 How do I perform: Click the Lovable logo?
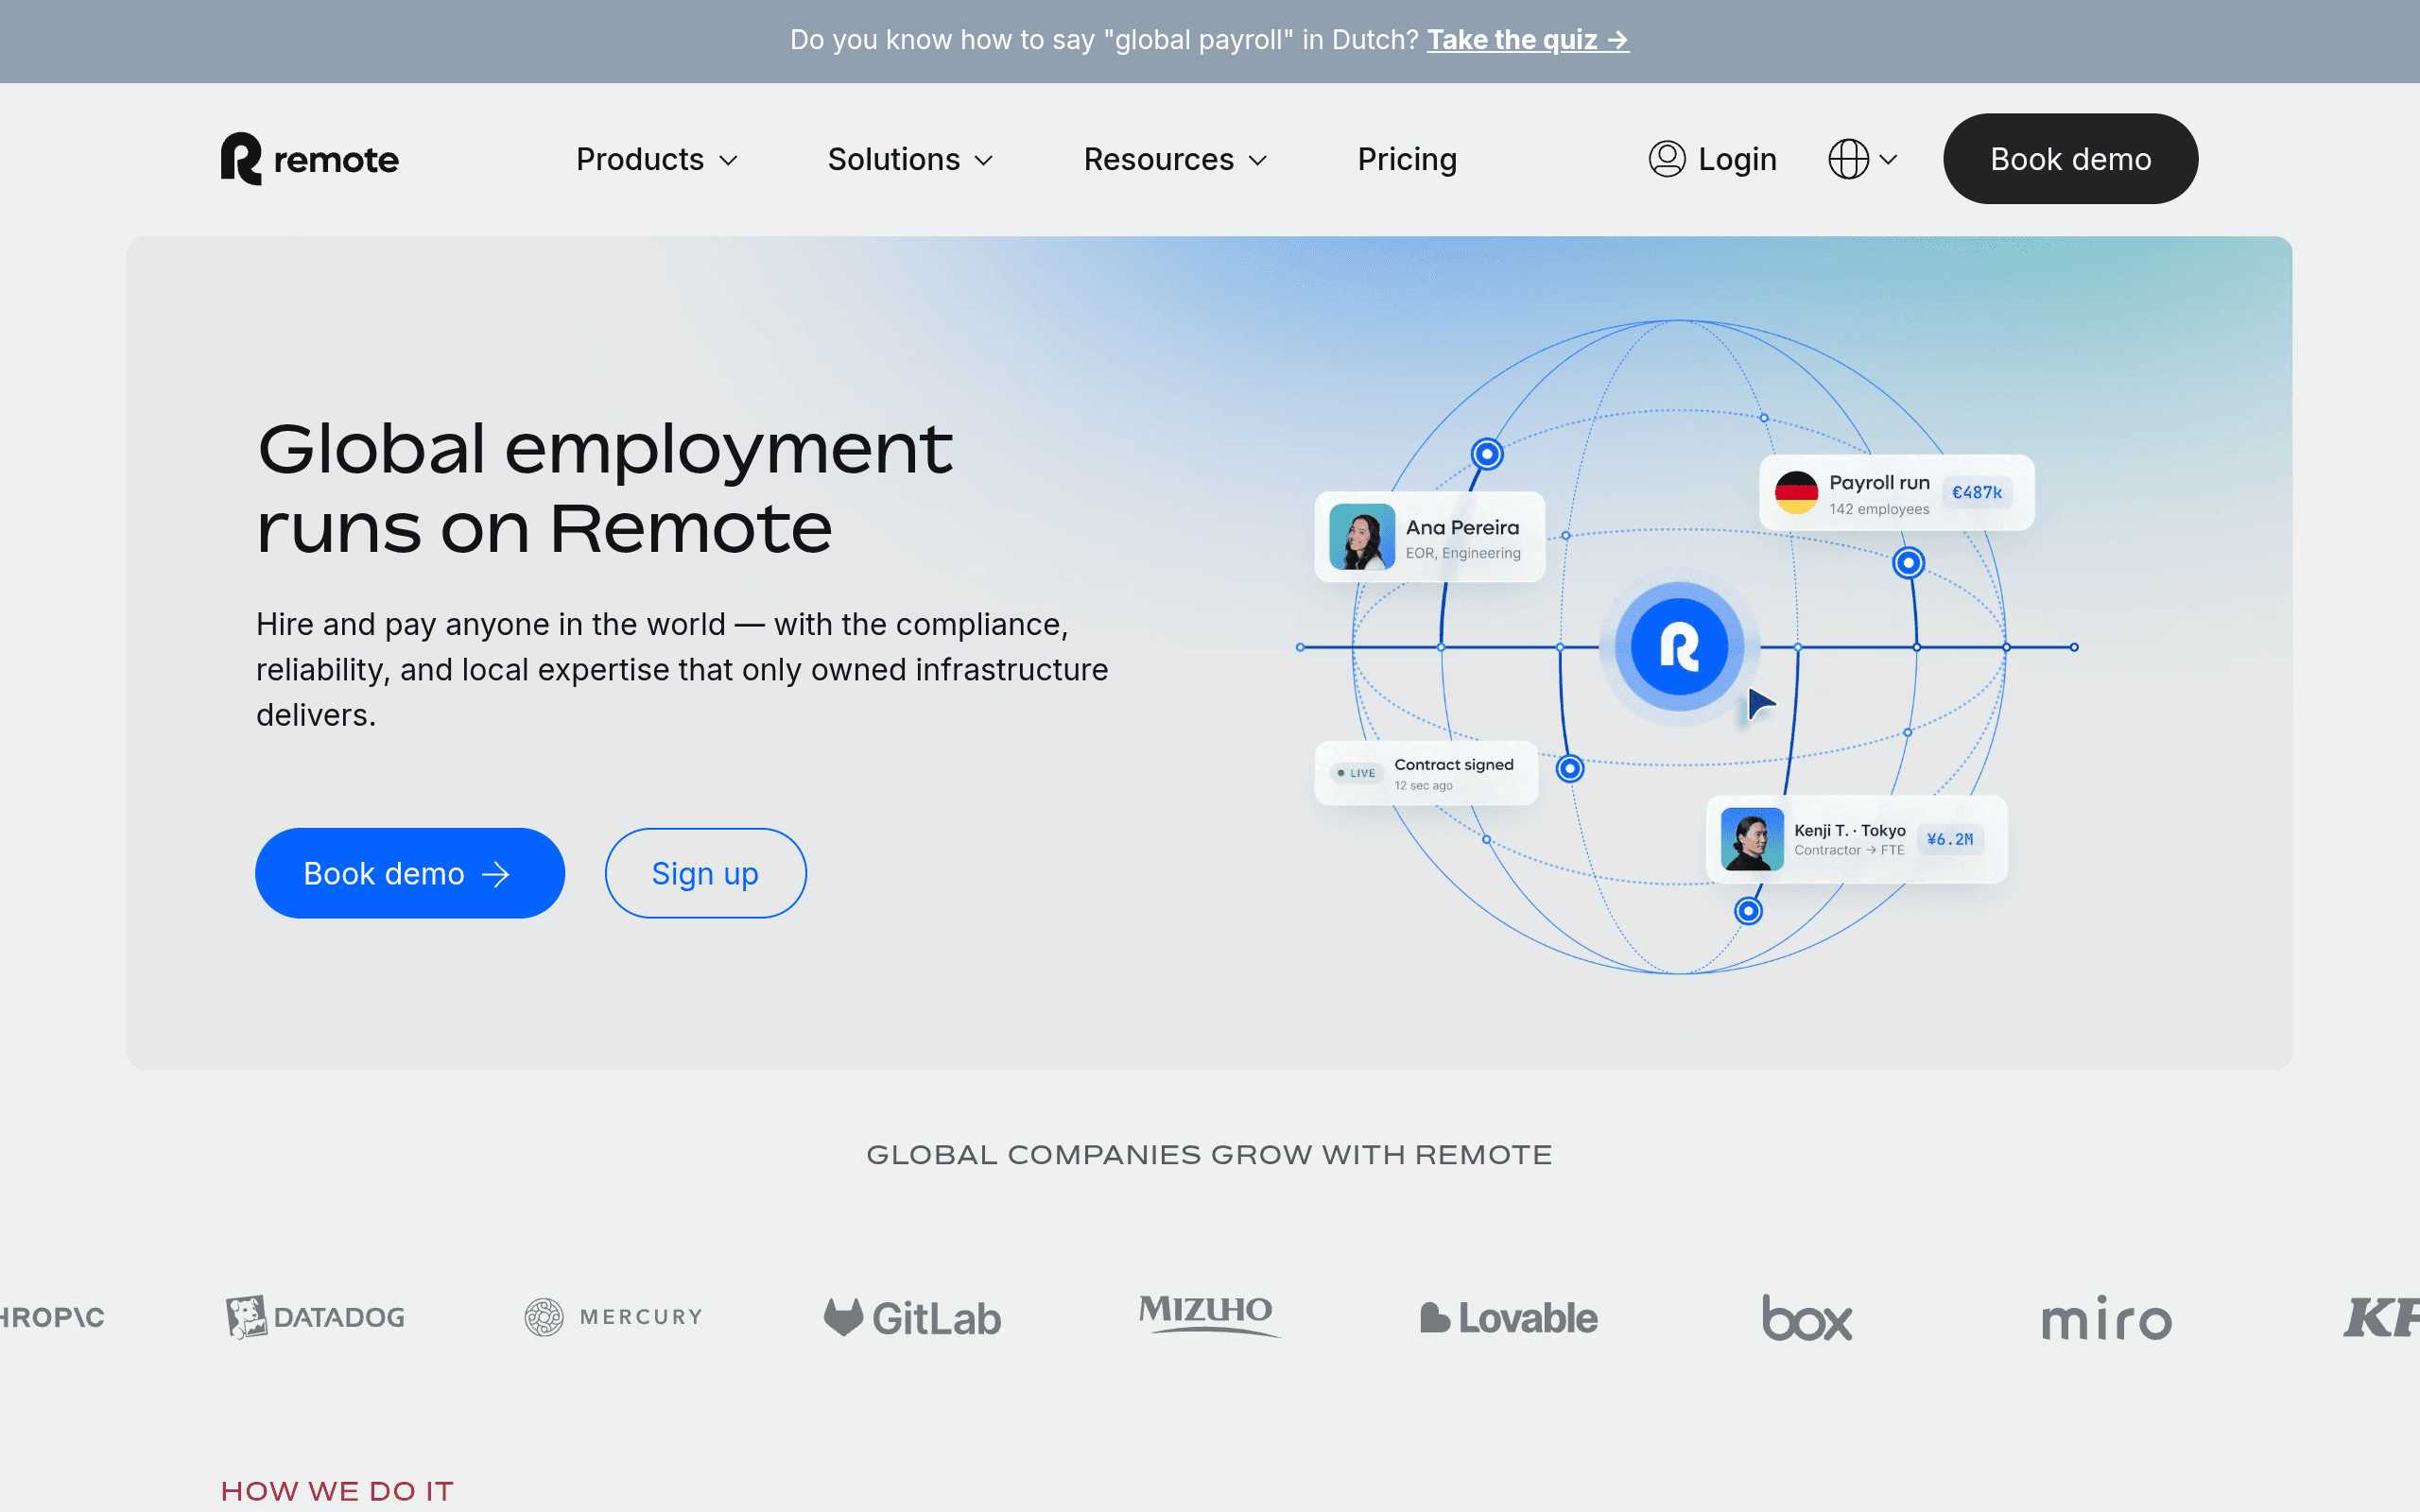[1509, 1318]
